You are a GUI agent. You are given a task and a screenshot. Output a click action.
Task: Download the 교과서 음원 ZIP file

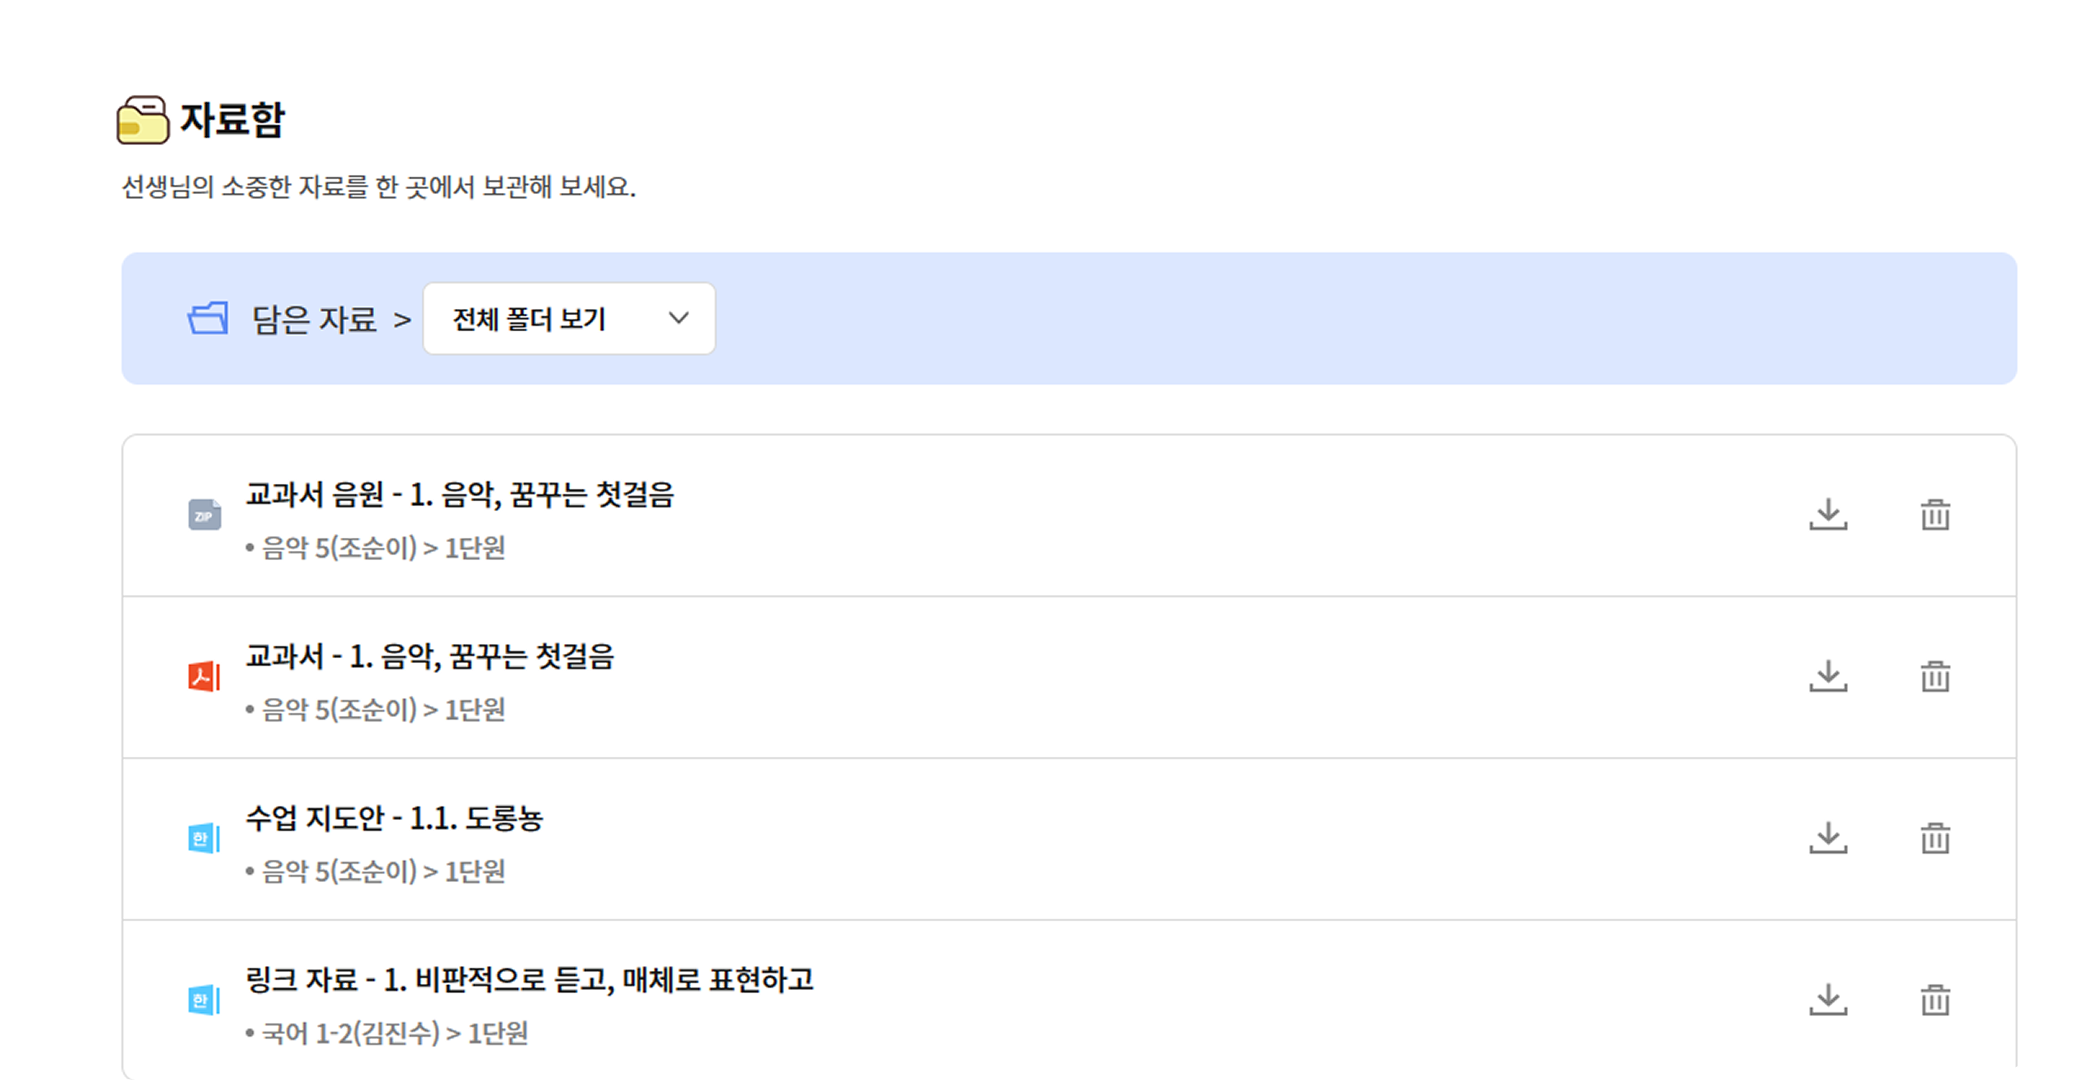click(x=1828, y=514)
